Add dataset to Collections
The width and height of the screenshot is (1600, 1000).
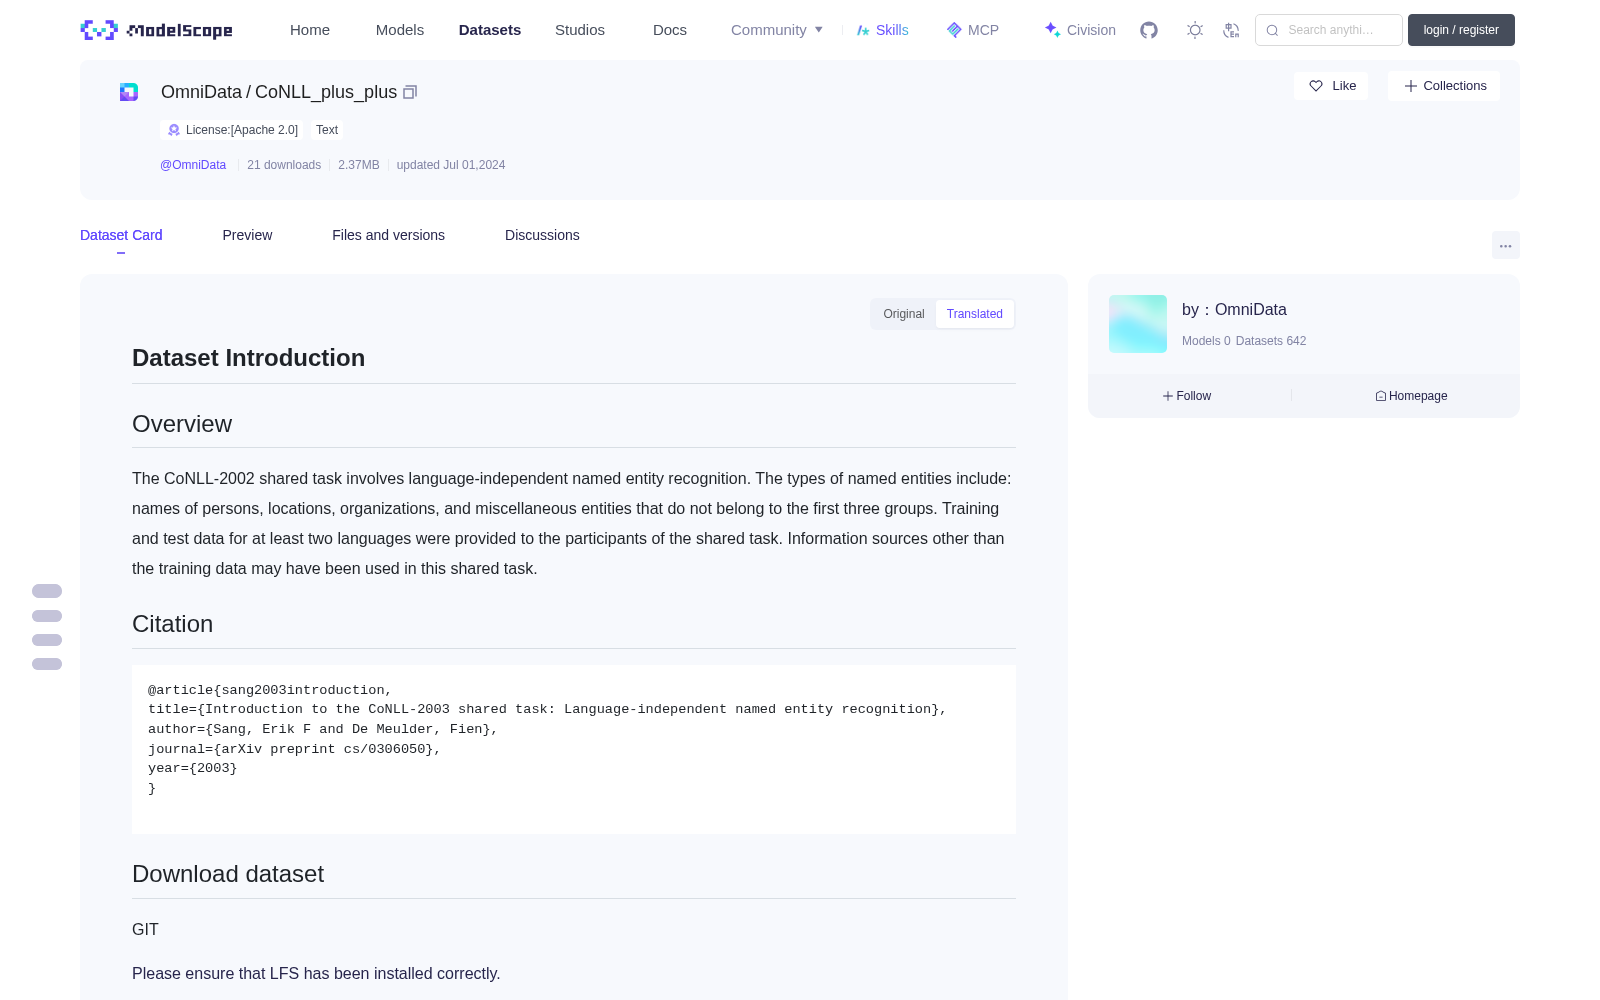point(1444,86)
